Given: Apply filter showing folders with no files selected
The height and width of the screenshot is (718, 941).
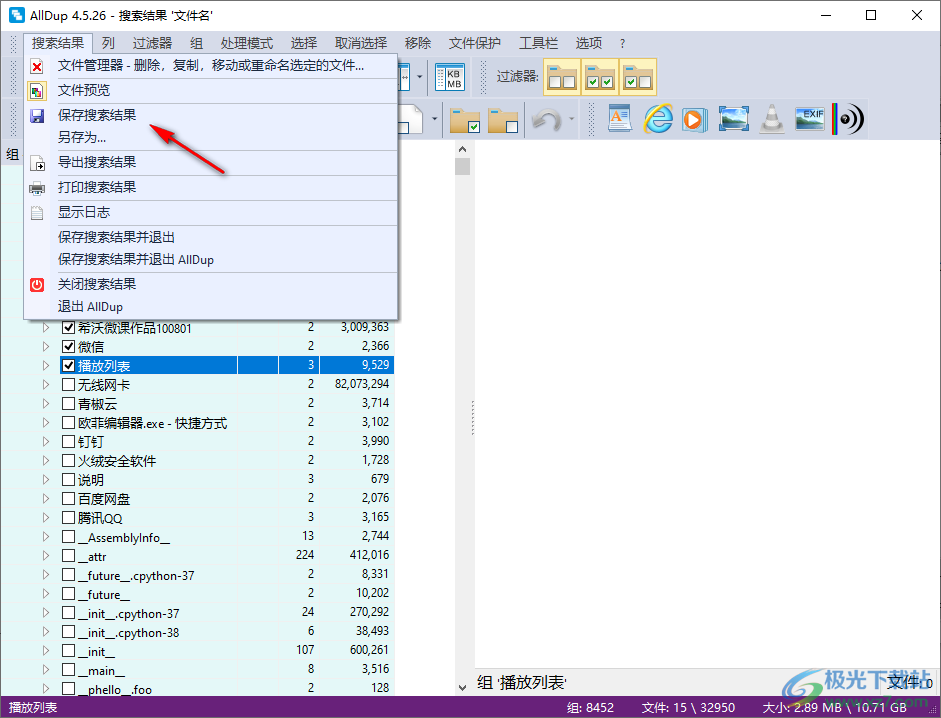Looking at the screenshot, I should coord(562,77).
